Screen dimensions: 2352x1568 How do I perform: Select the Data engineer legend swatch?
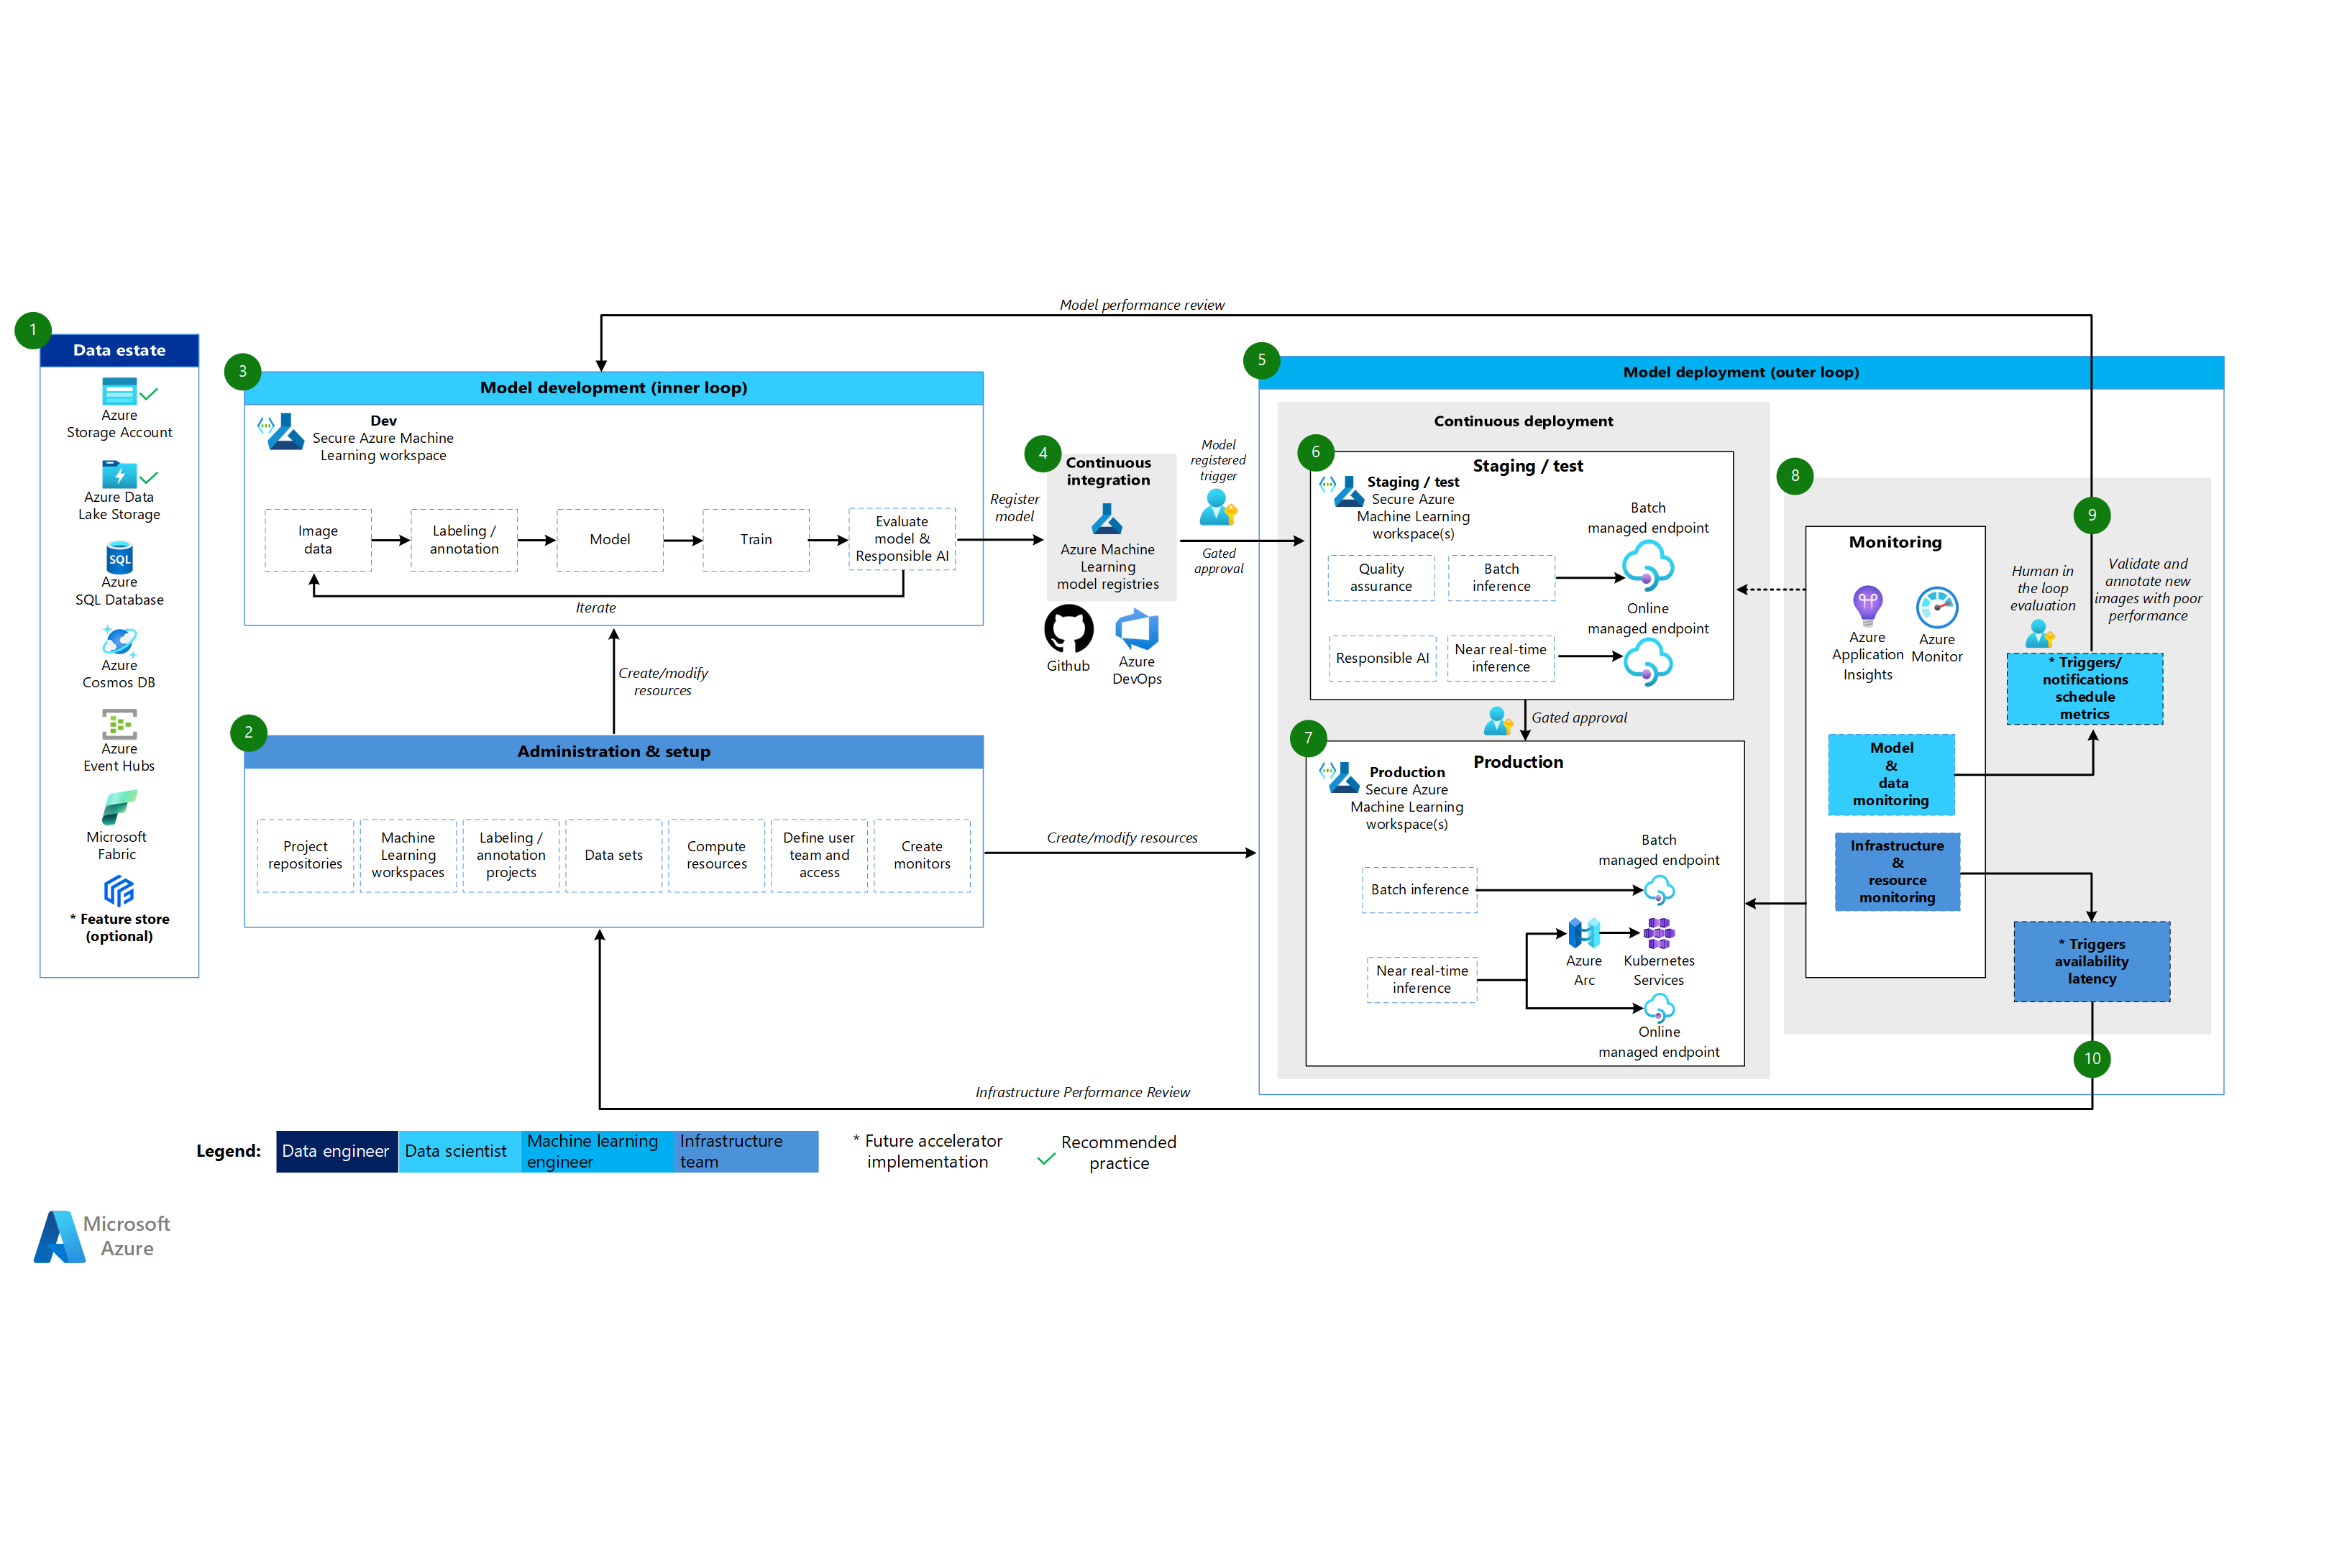[x=336, y=1151]
